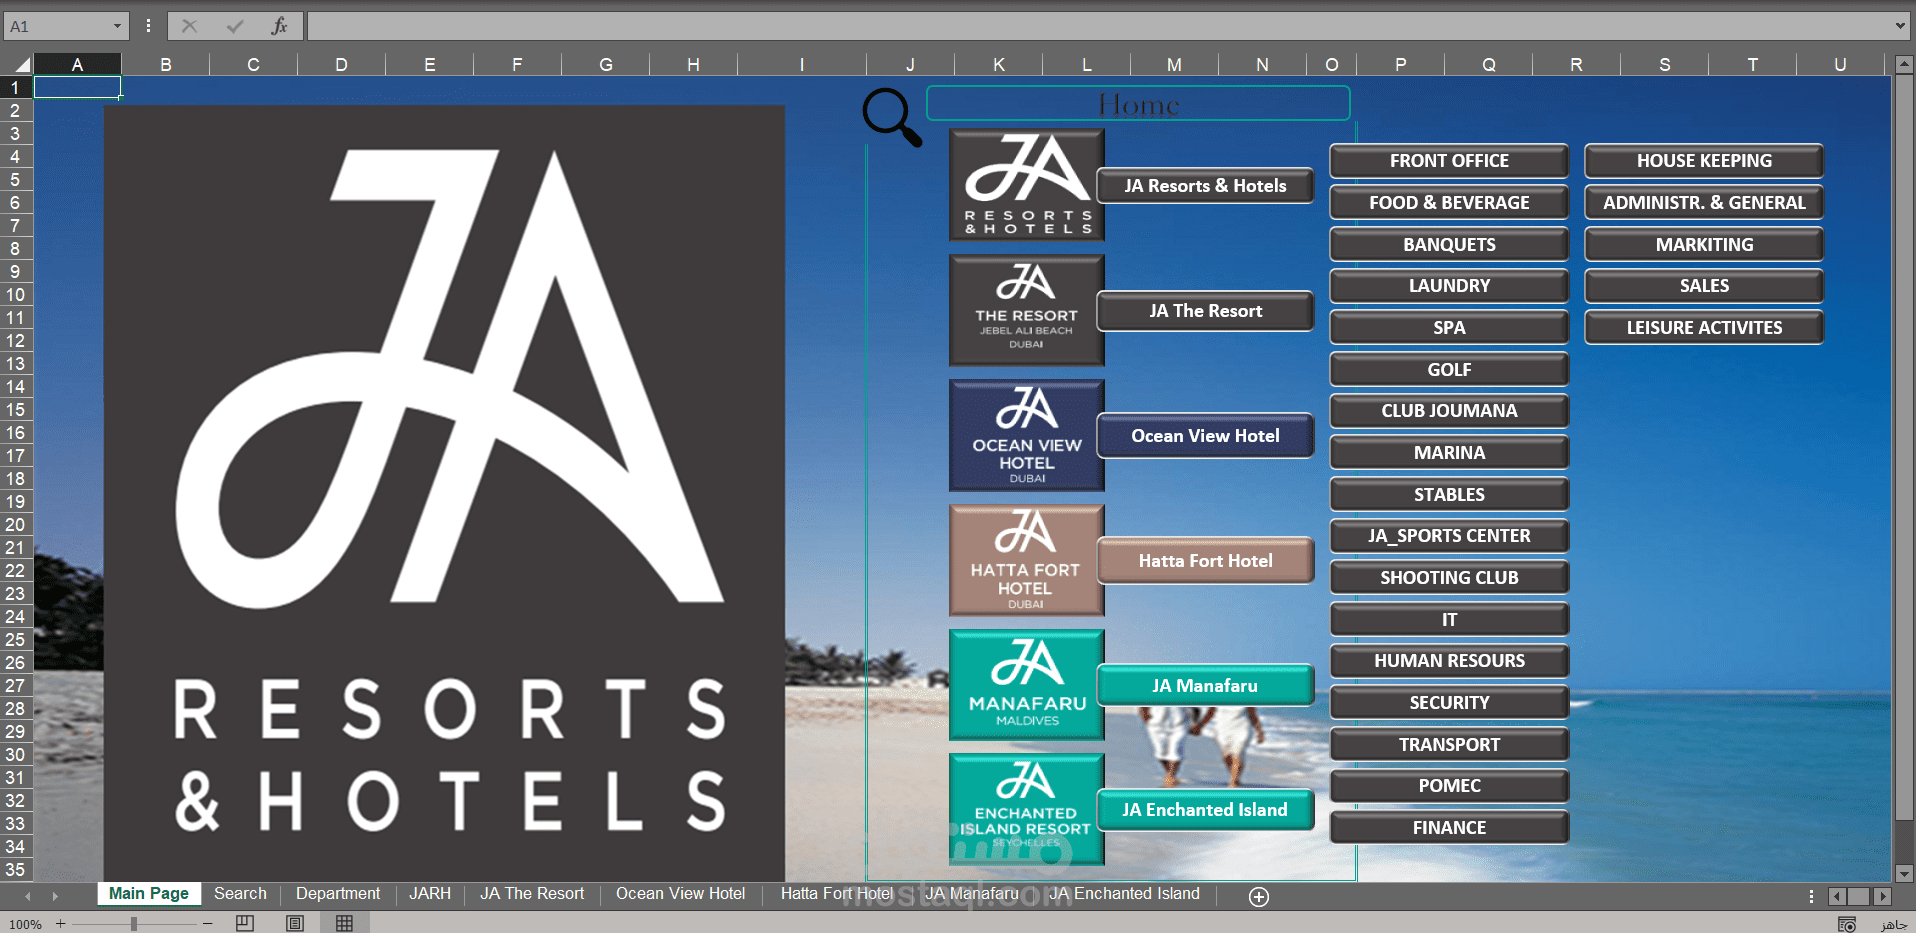
Task: Click the JA Resorts & Hotels logo thumbnail
Action: pyautogui.click(x=1027, y=185)
